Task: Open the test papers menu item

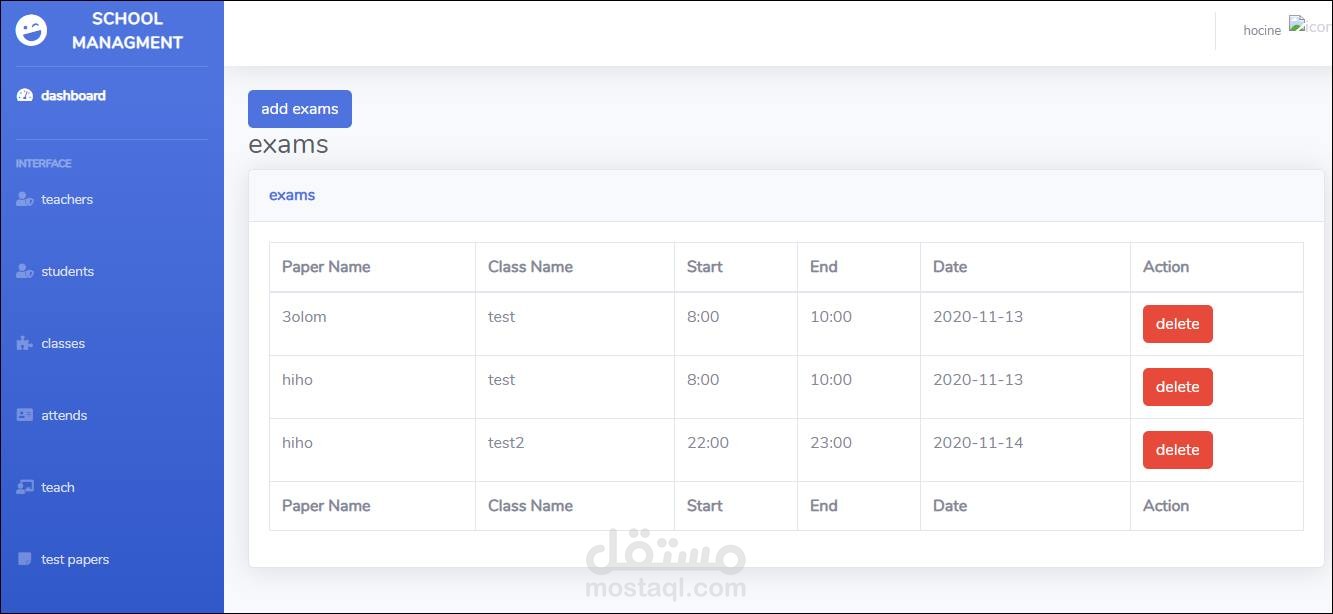Action: pos(75,560)
